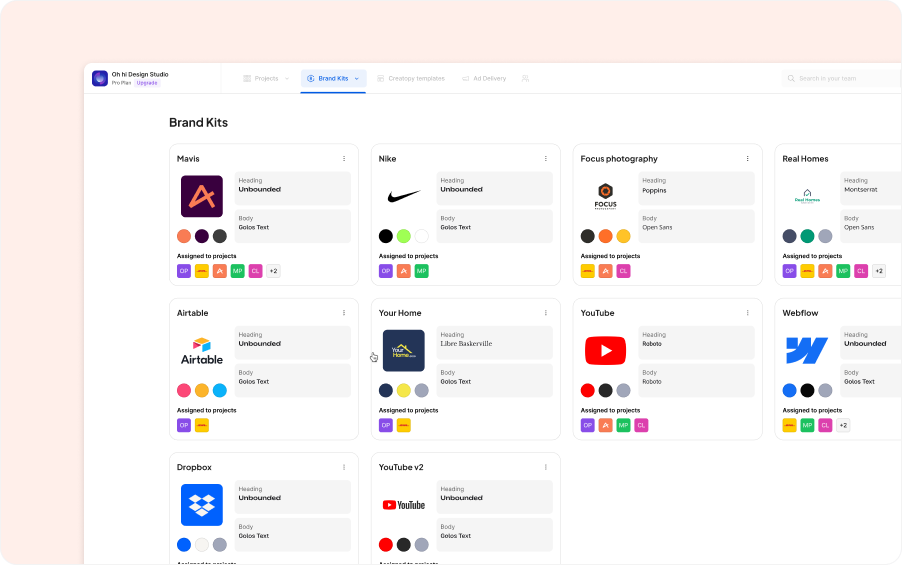Open the Focus photography kit options menu

[748, 159]
